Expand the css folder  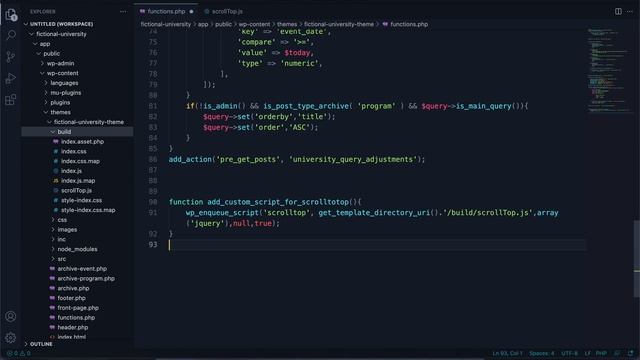[62, 220]
